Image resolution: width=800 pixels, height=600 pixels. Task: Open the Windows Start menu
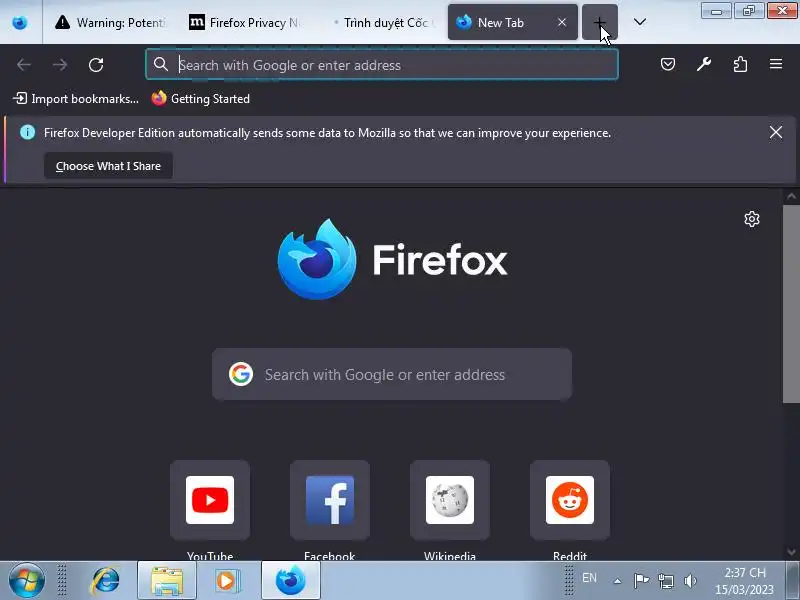coord(27,581)
